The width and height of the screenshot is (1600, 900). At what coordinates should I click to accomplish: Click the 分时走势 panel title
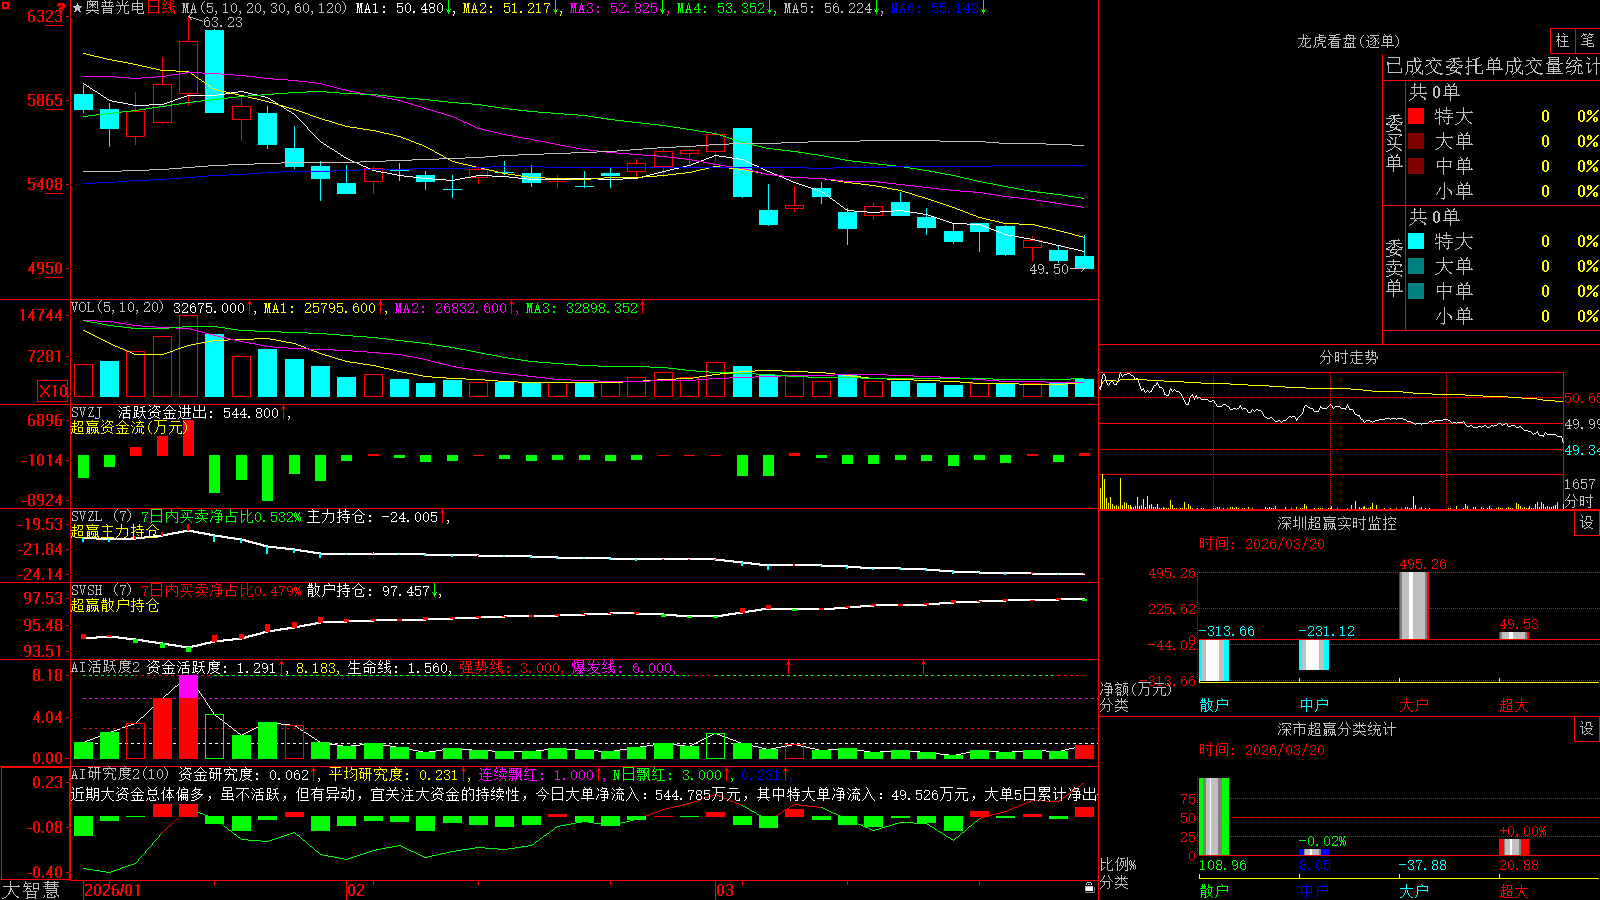tap(1348, 357)
